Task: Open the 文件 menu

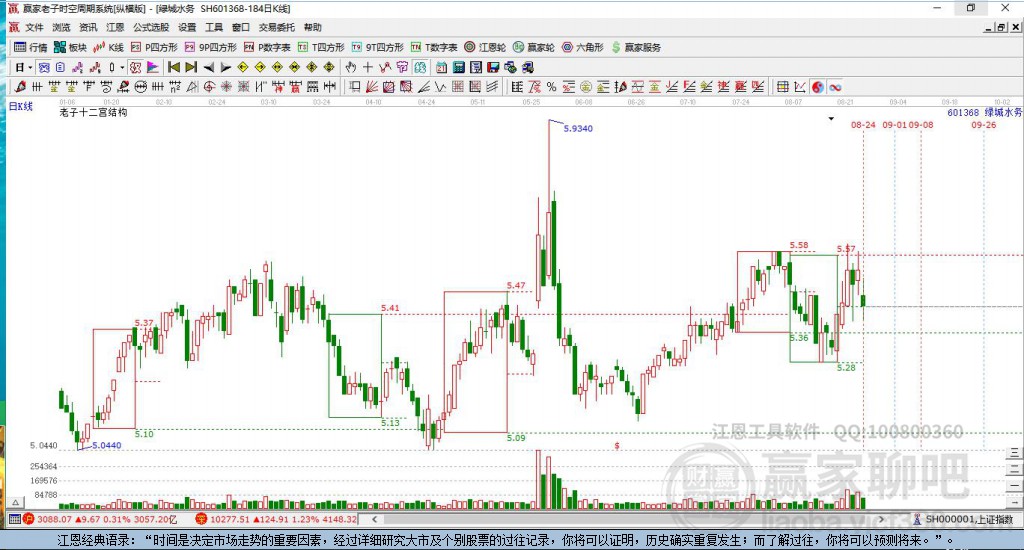Action: (x=34, y=27)
